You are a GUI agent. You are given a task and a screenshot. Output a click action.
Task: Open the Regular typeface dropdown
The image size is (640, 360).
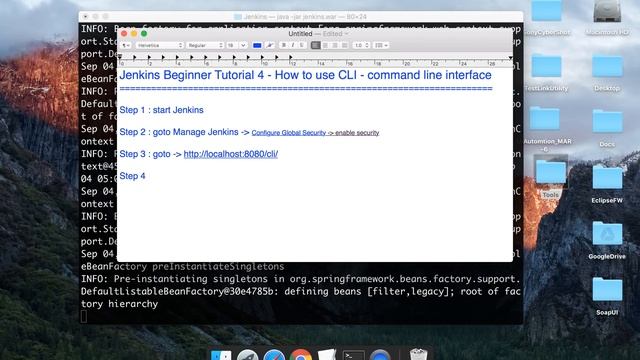click(x=205, y=45)
